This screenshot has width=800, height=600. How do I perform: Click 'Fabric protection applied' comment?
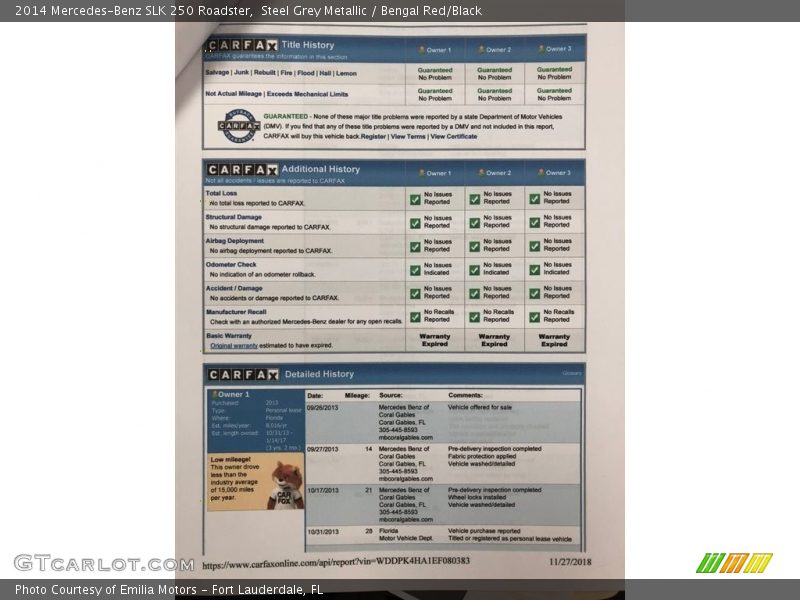[x=482, y=456]
